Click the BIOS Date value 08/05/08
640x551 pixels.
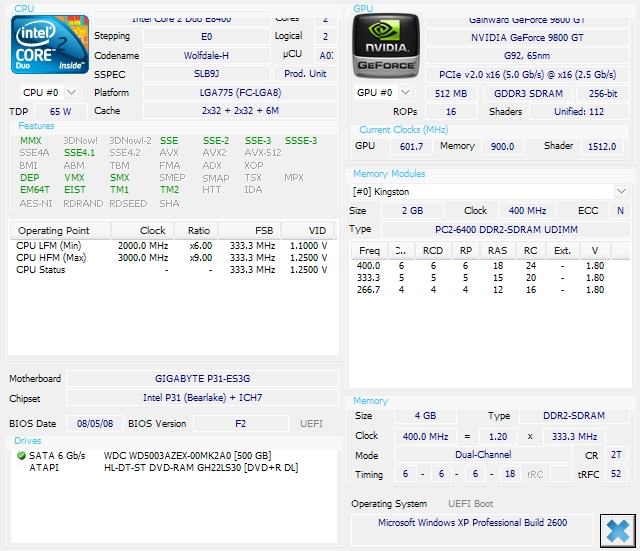point(95,424)
